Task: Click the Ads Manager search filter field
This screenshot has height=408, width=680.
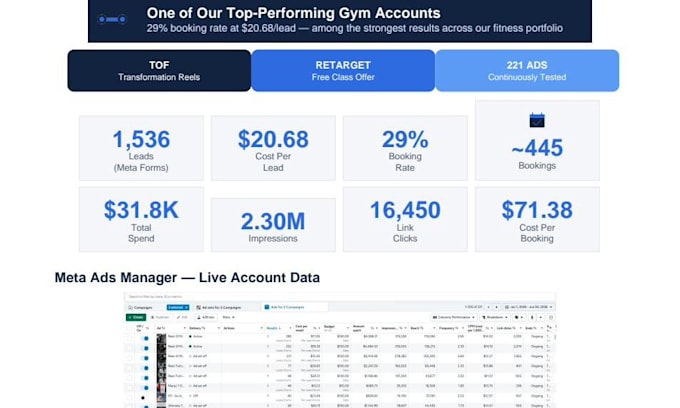Action: point(340,297)
